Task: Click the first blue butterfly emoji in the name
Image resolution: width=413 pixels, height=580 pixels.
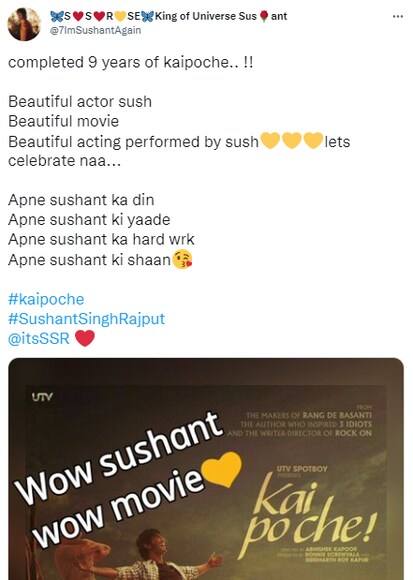Action: tap(57, 16)
